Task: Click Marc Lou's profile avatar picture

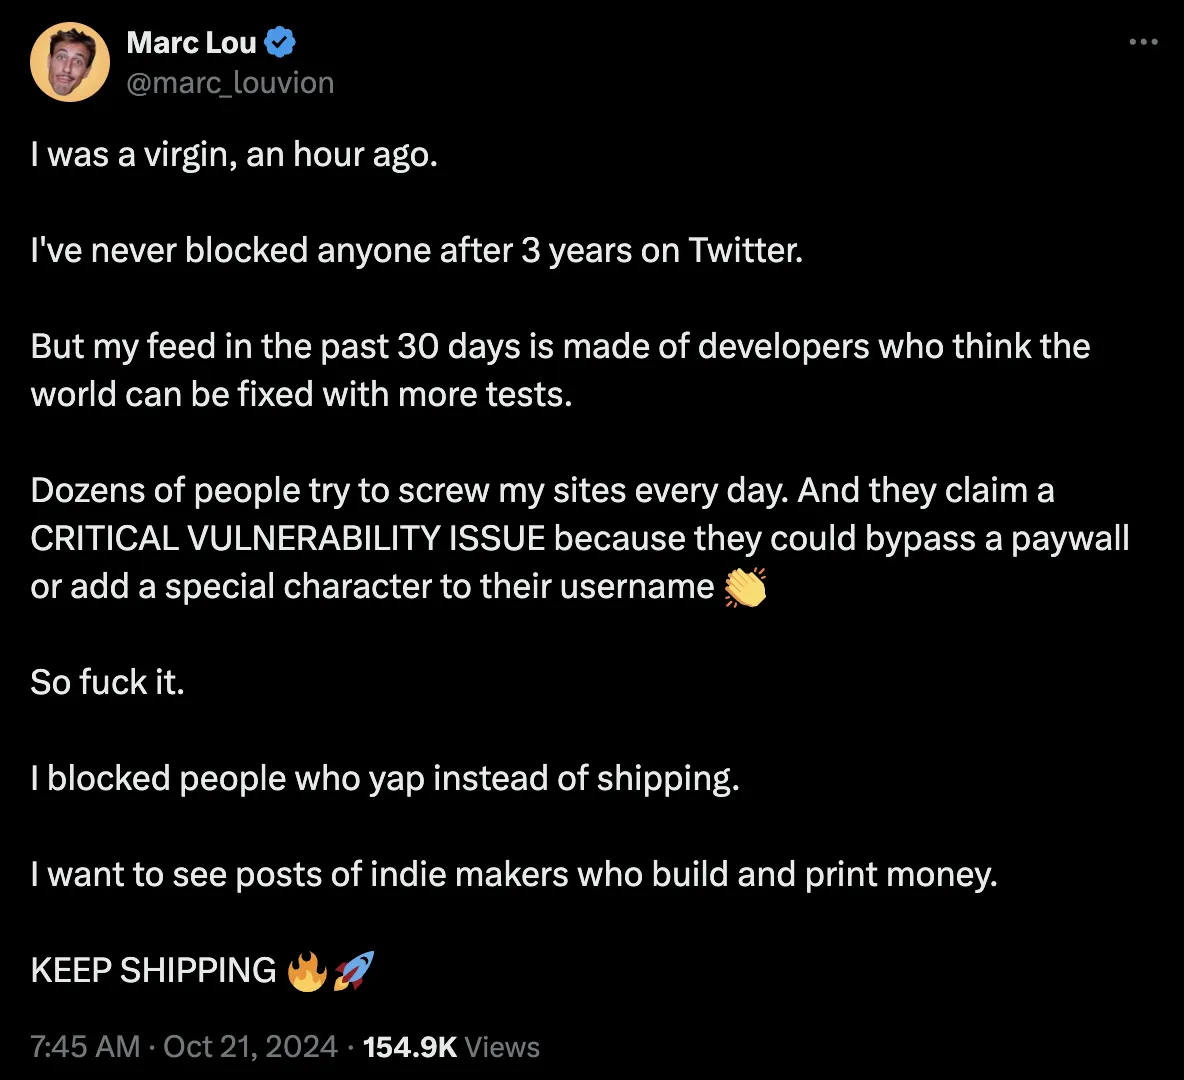Action: click(69, 62)
